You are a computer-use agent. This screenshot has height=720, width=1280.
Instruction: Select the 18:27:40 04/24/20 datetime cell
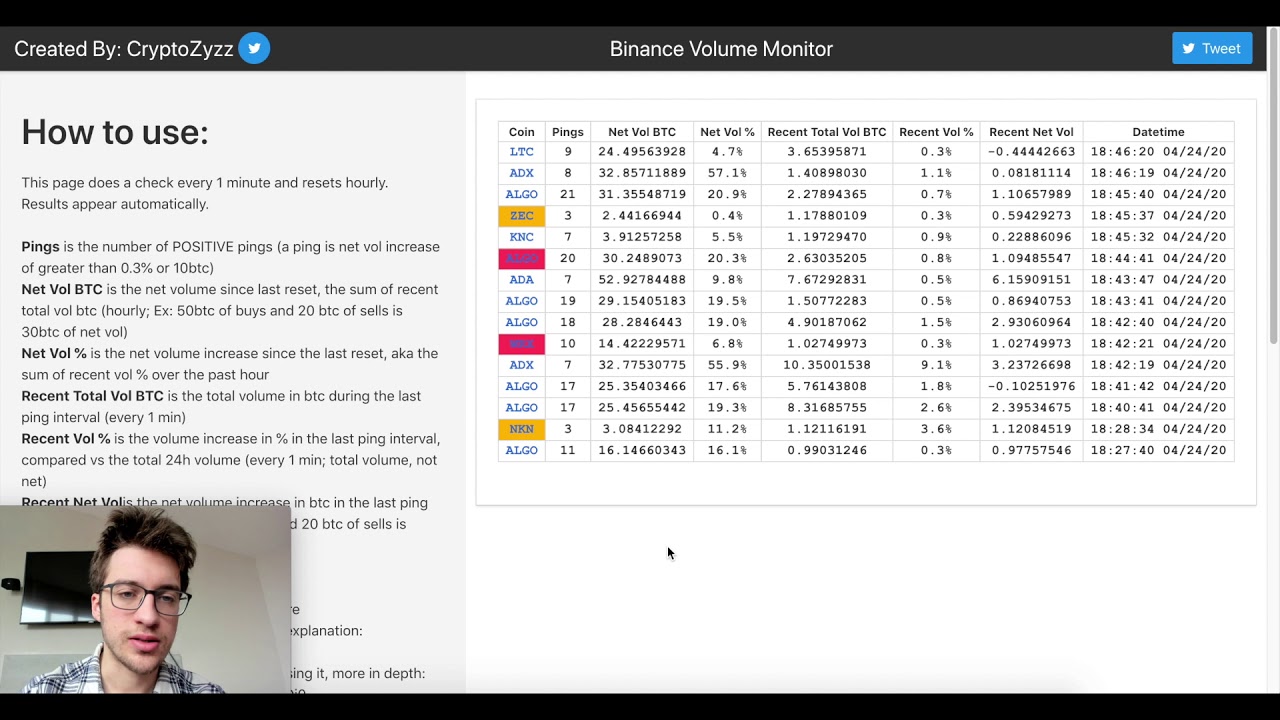tap(1158, 450)
